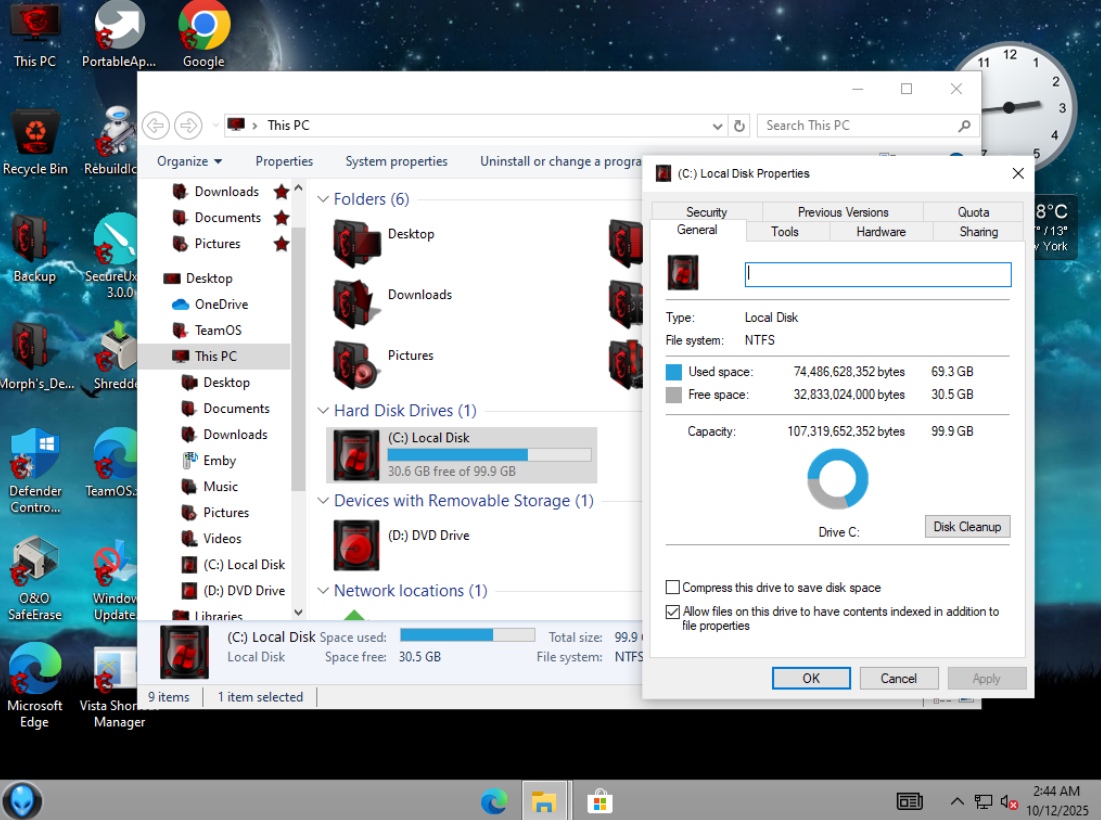Click the Microsoft Store taskbar icon
This screenshot has width=1101, height=820.
(599, 801)
